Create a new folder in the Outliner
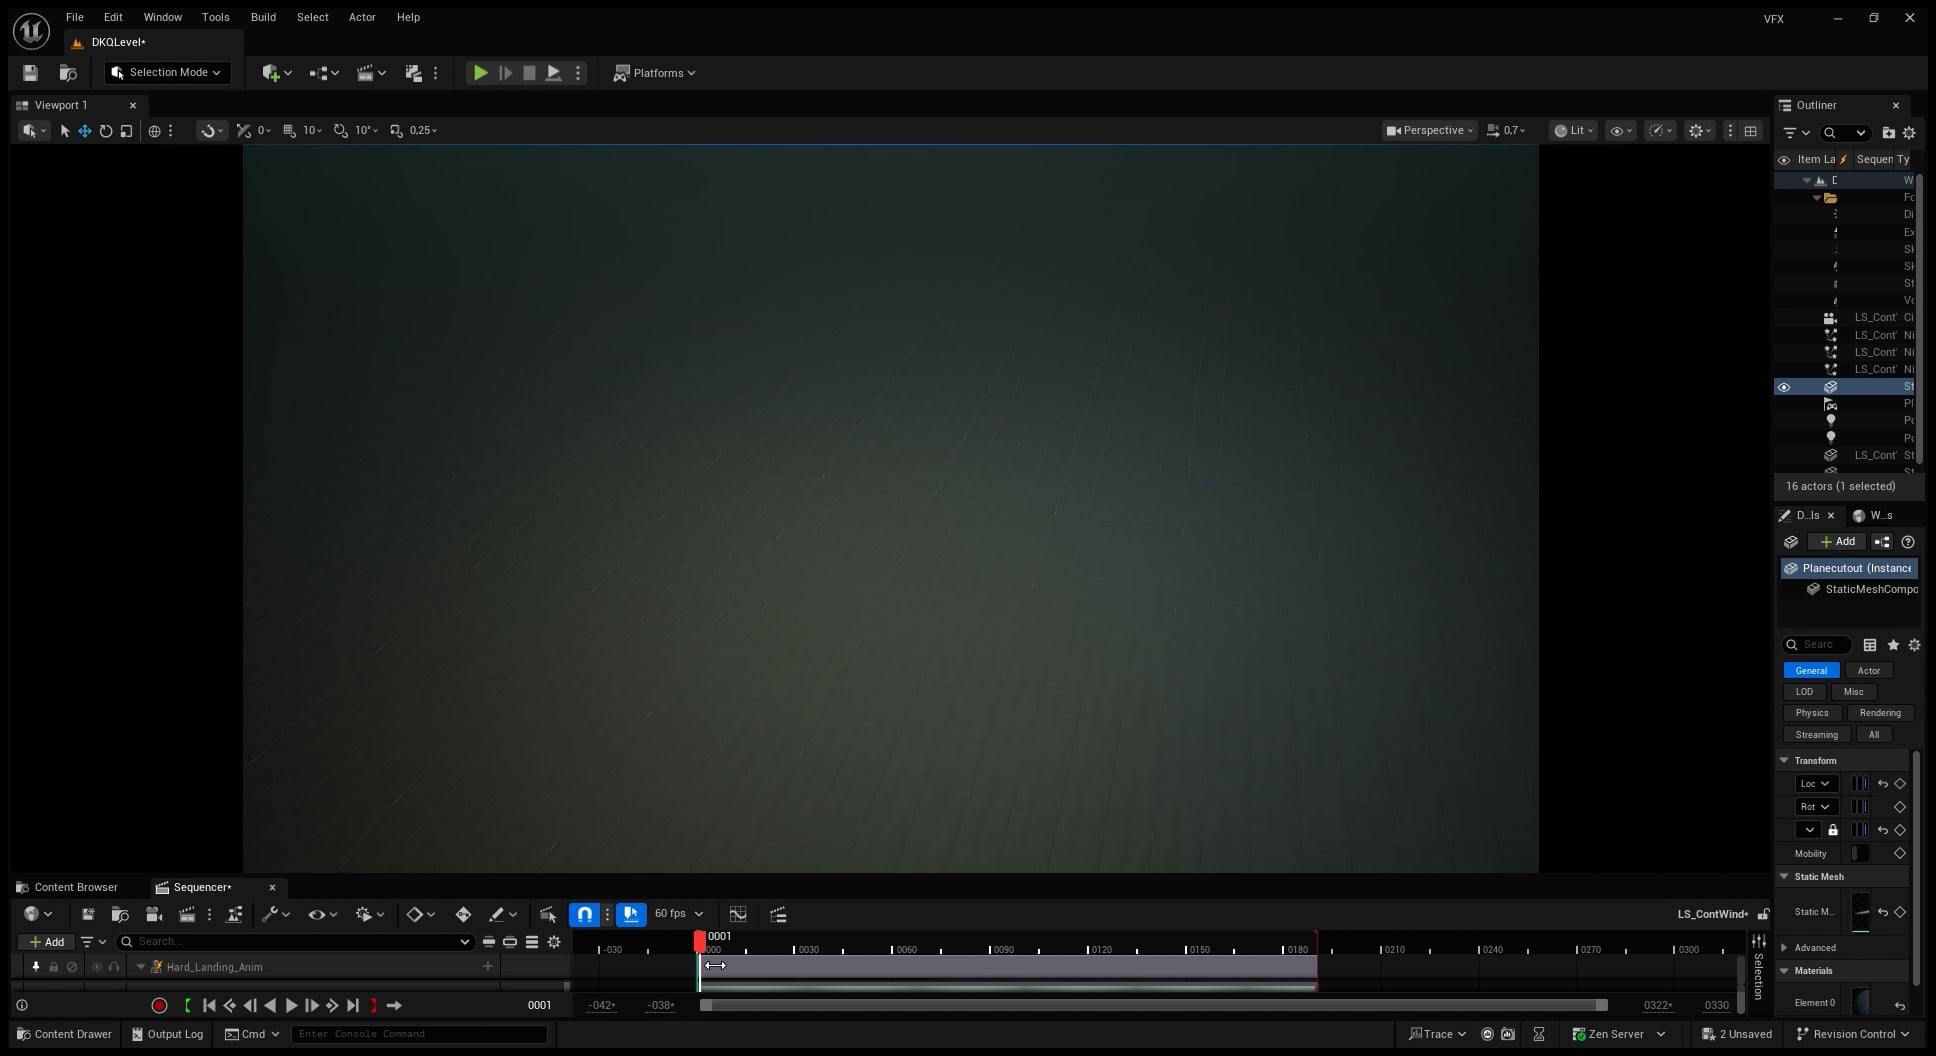1936x1056 pixels. pos(1888,132)
